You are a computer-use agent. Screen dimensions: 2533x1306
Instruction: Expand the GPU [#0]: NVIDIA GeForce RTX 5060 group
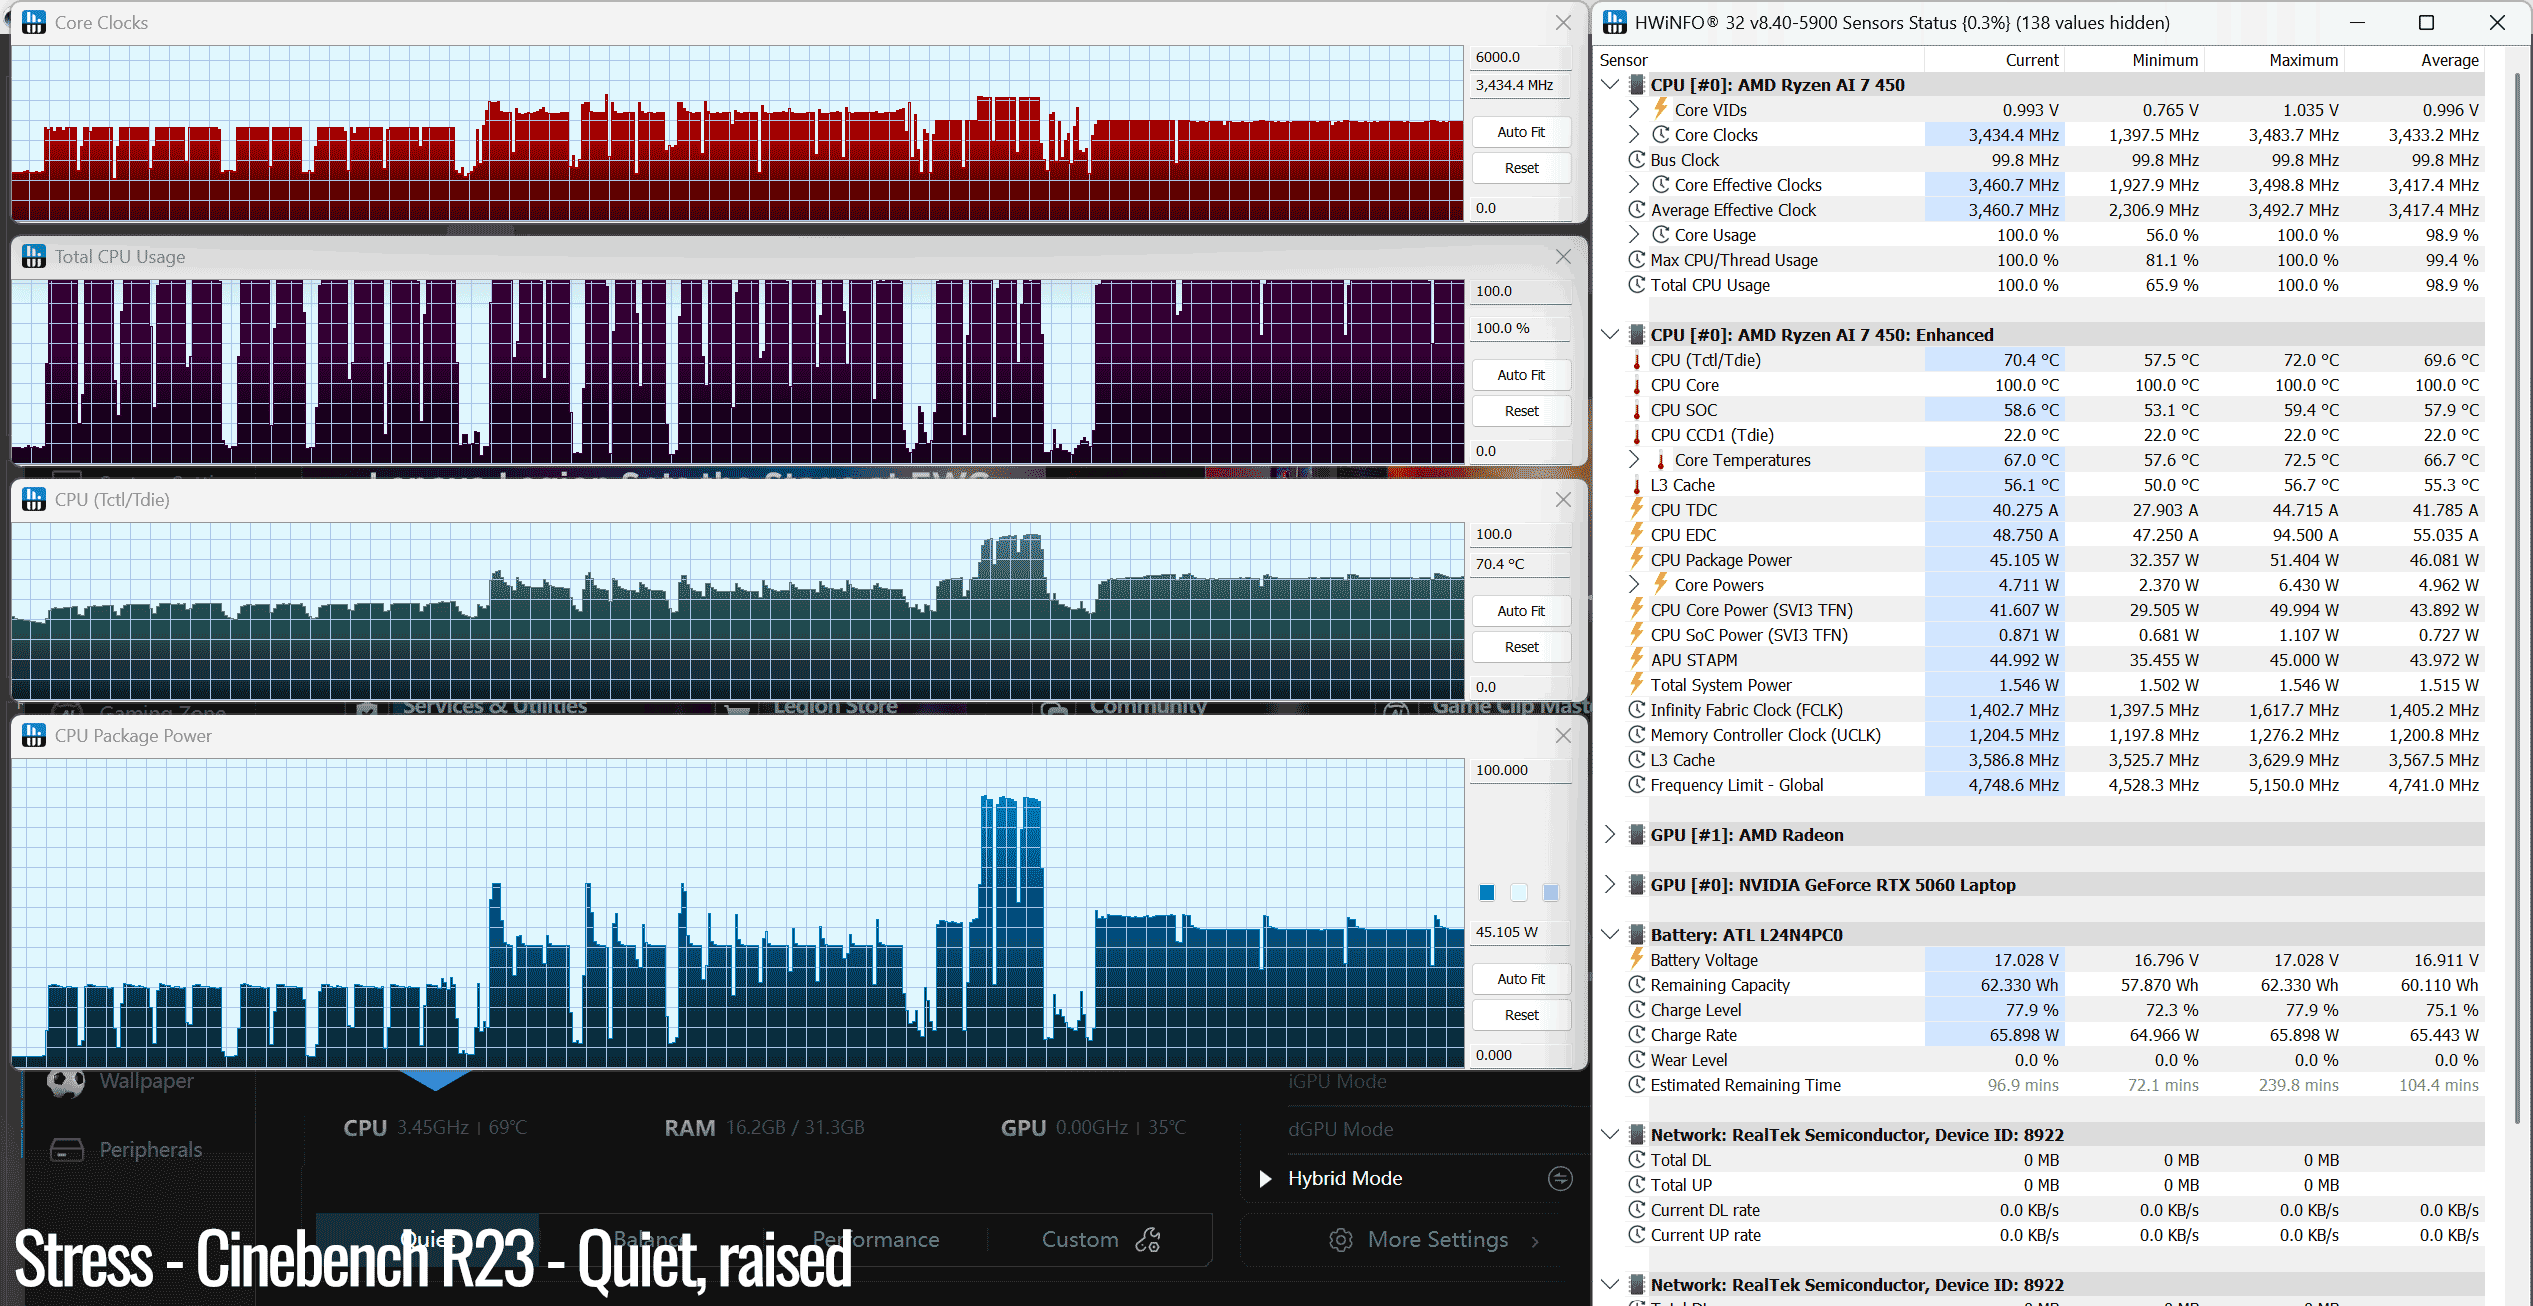click(1610, 884)
